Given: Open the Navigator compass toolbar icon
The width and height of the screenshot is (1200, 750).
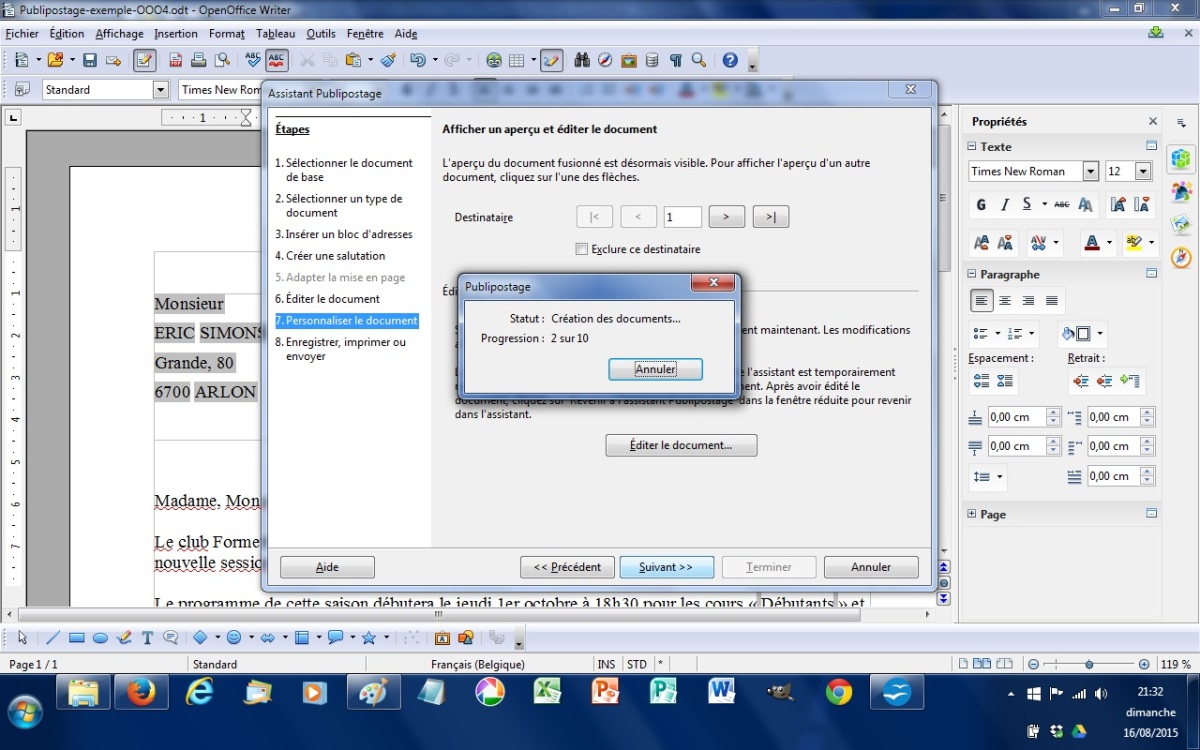Looking at the screenshot, I should 605,60.
